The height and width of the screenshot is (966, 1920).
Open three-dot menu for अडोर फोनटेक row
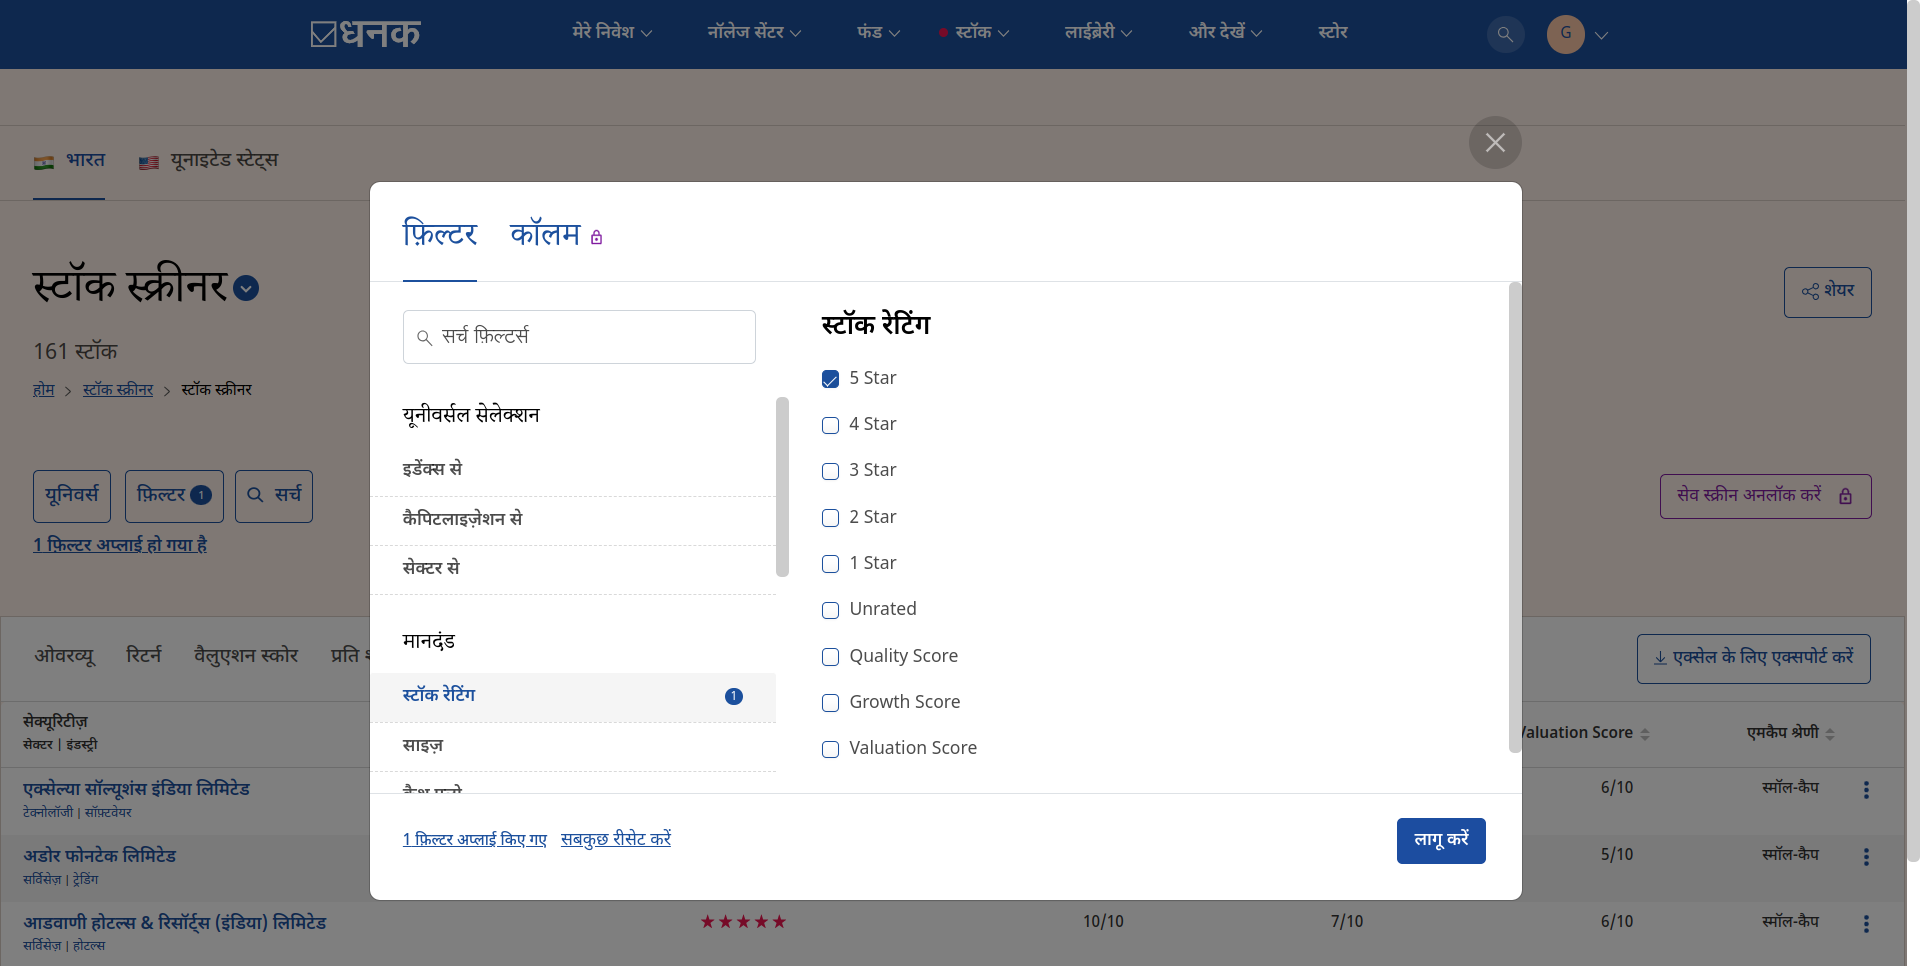click(x=1866, y=857)
